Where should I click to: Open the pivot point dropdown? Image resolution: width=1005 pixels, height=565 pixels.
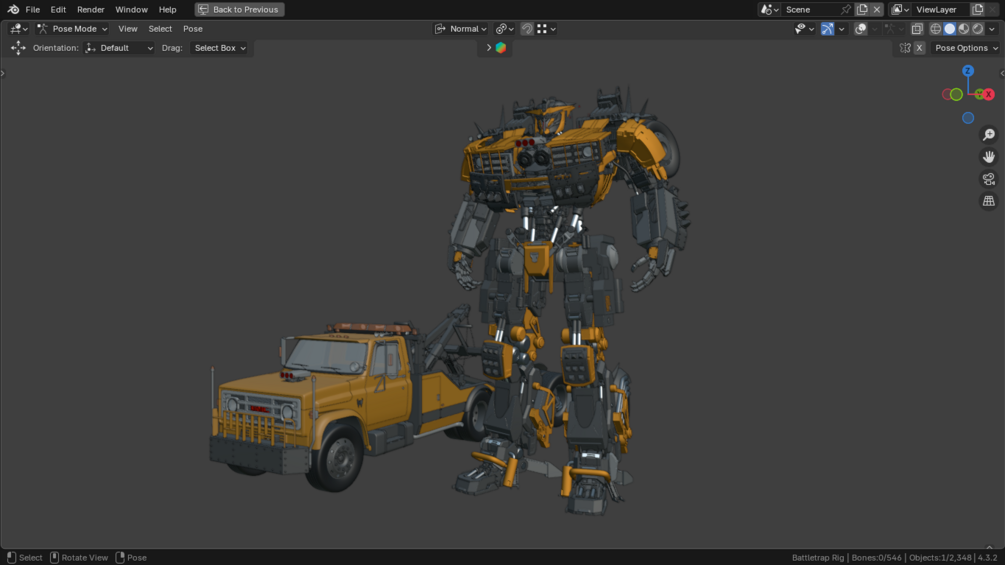click(x=505, y=29)
